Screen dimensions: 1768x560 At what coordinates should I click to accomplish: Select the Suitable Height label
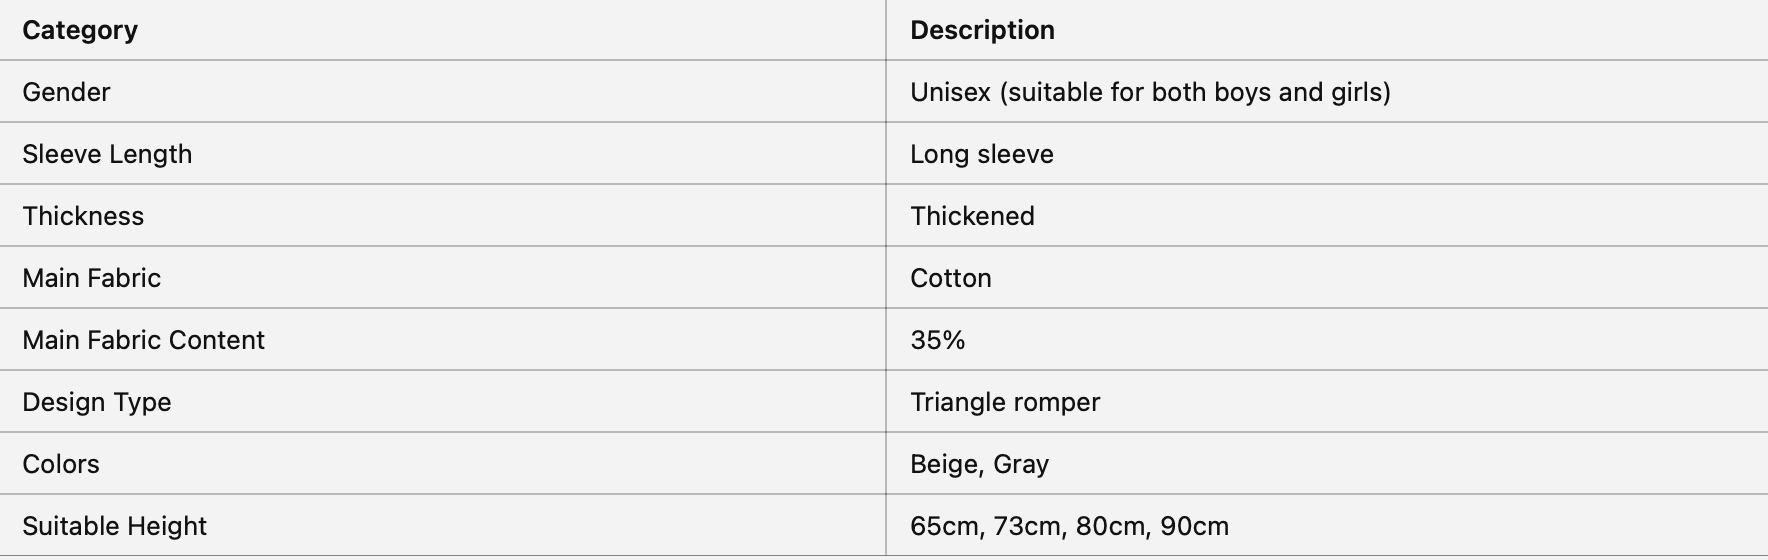pos(114,526)
